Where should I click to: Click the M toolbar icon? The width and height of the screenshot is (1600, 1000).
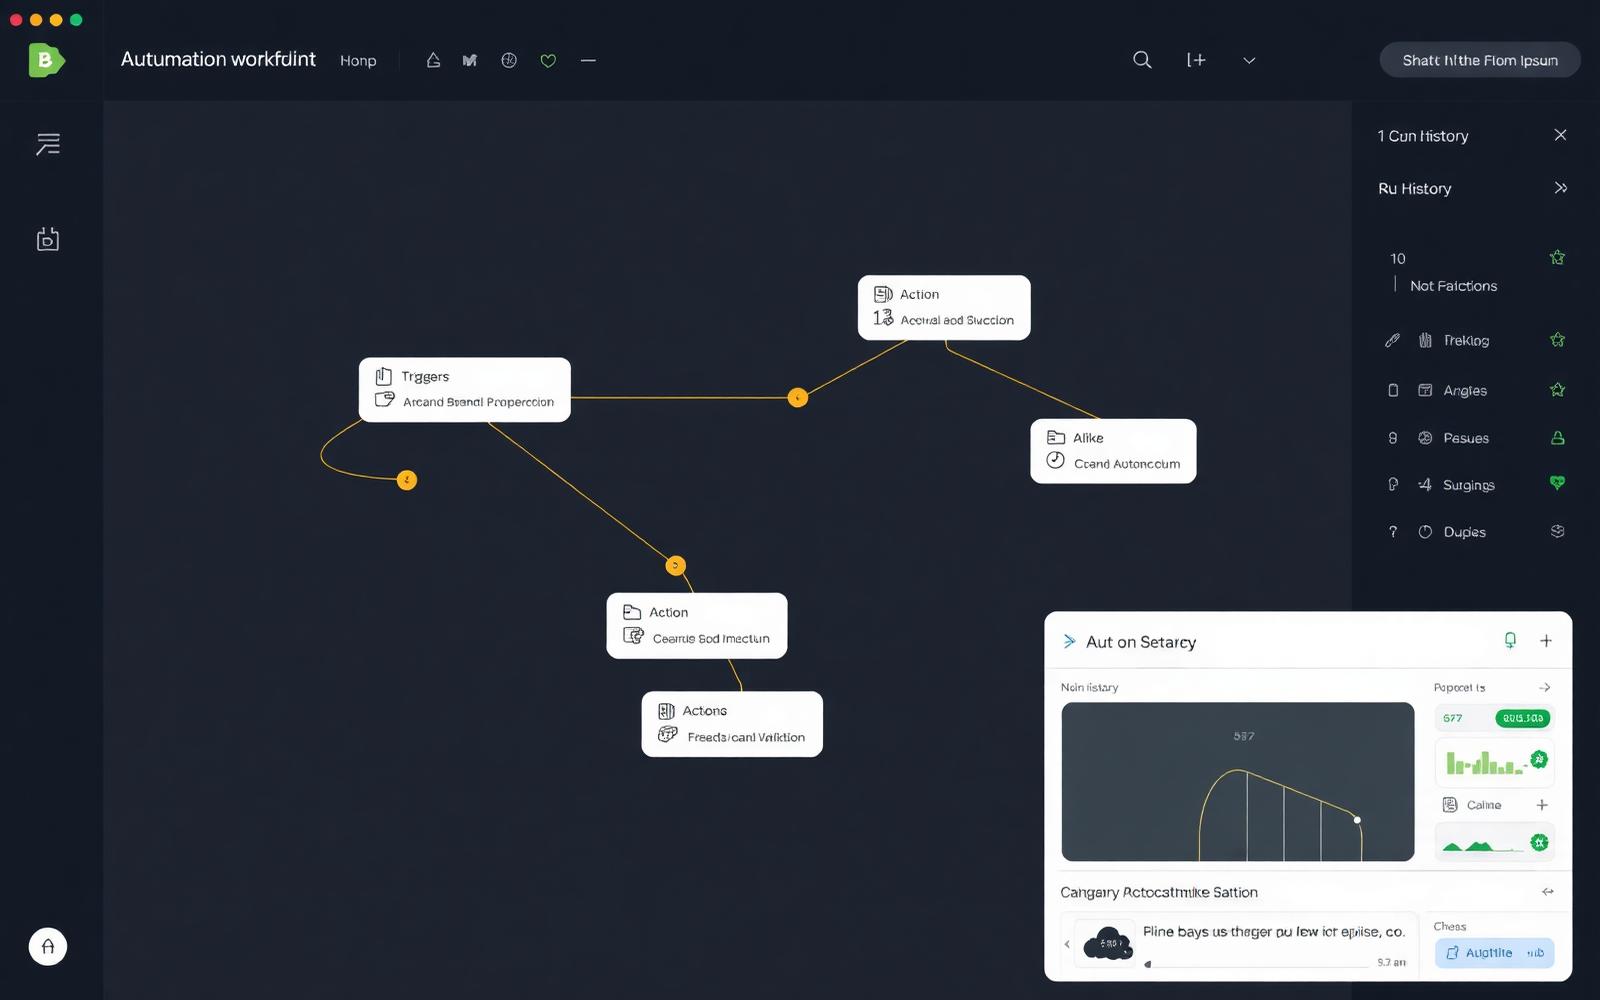click(470, 60)
